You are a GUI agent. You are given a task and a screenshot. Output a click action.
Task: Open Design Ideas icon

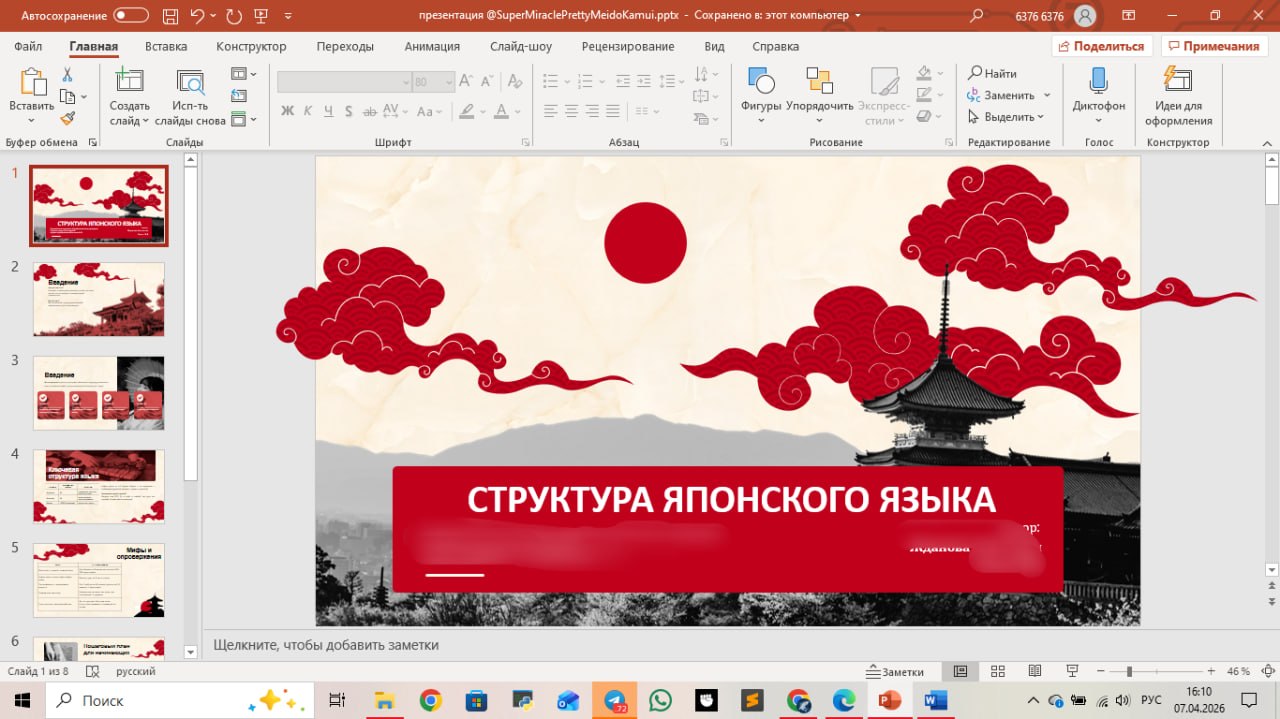point(1178,81)
